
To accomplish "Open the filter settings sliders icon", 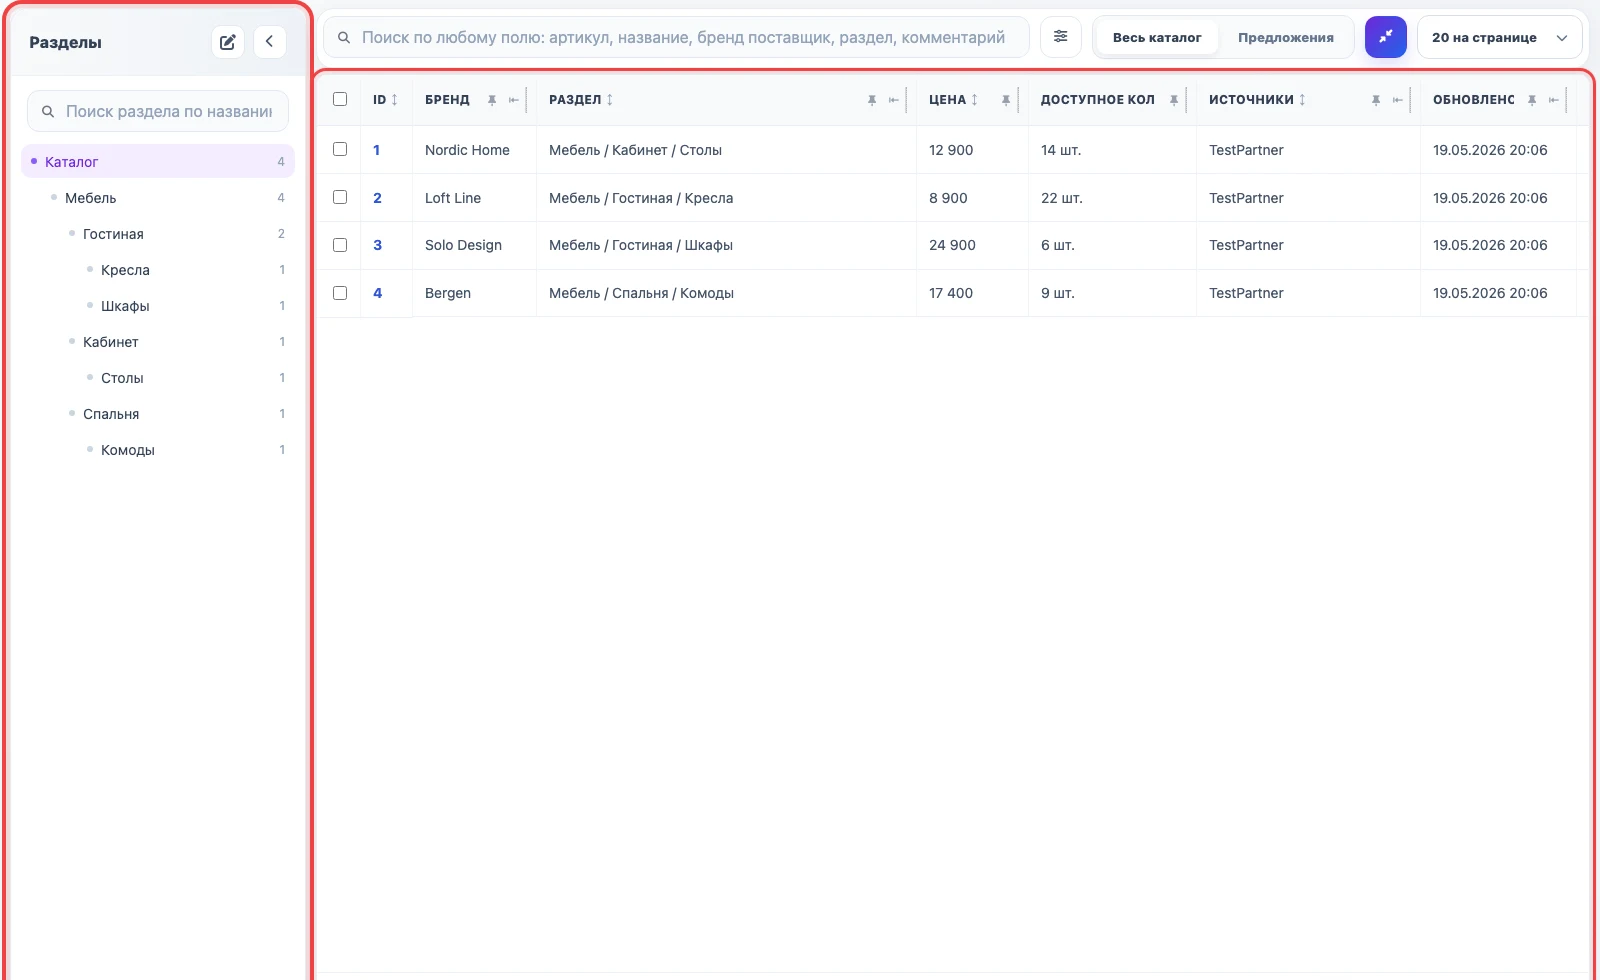I will pos(1061,37).
